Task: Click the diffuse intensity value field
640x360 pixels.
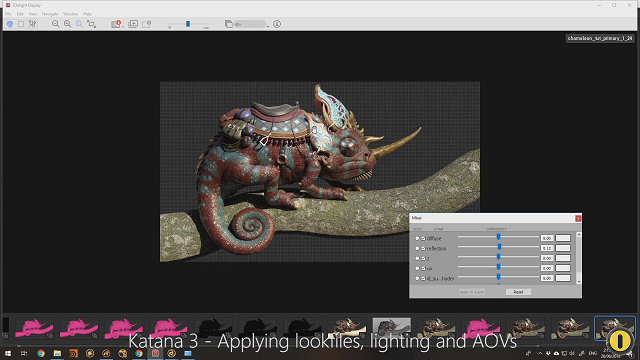Action: click(x=547, y=238)
